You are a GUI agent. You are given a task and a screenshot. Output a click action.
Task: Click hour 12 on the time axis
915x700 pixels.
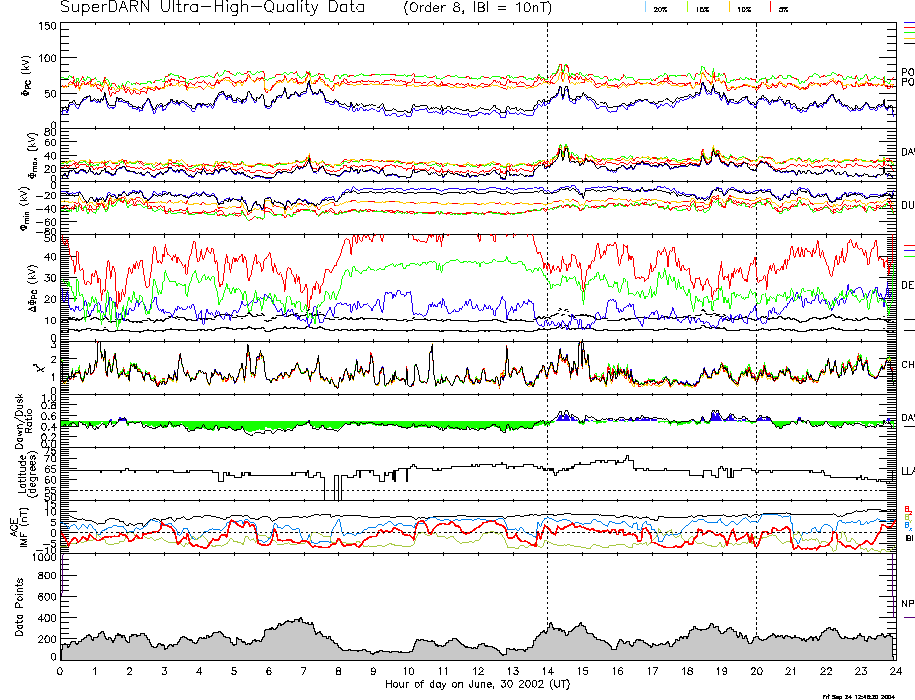[478, 673]
